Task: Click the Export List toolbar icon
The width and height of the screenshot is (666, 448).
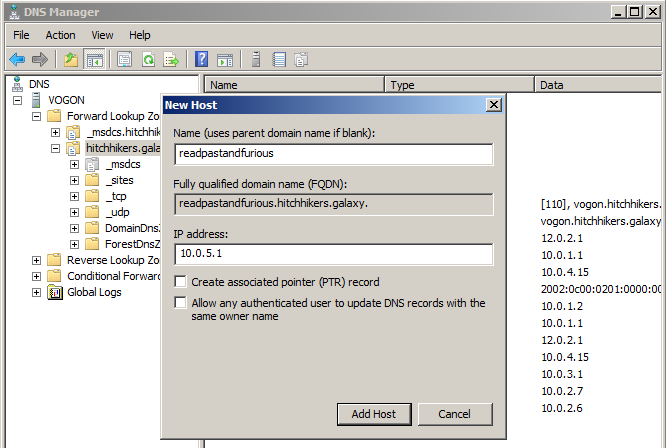Action: 171,60
